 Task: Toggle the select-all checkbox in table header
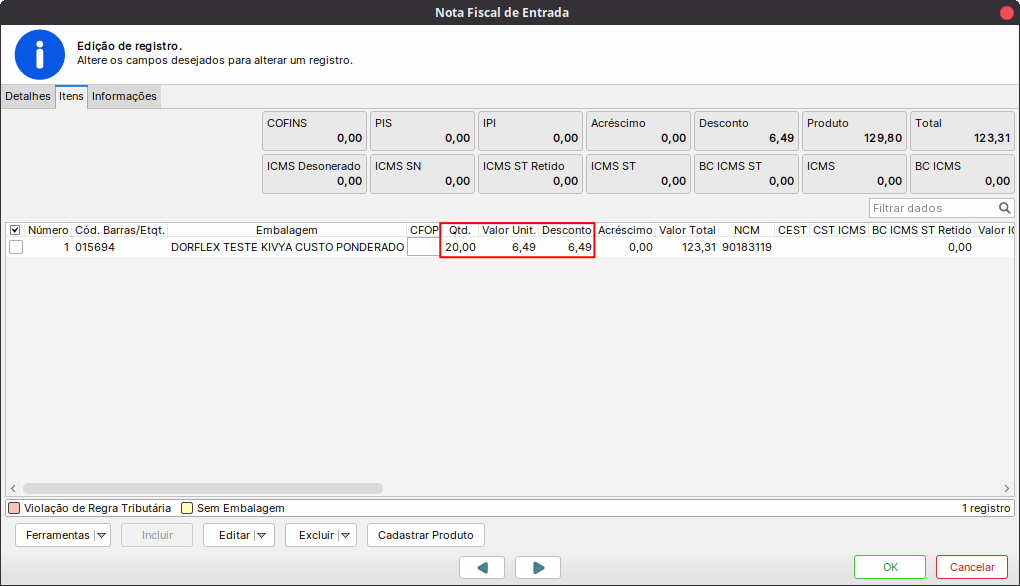pos(15,230)
